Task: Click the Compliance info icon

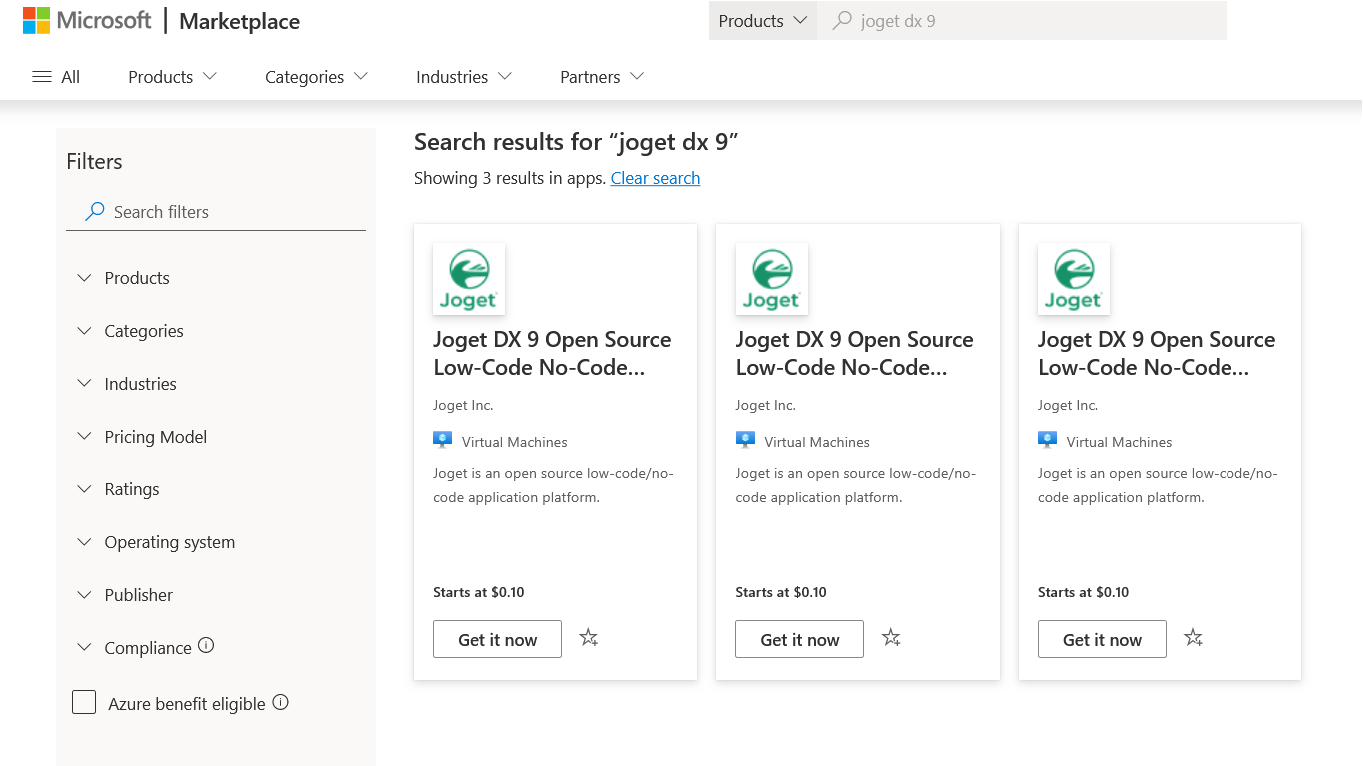Action: (x=206, y=646)
